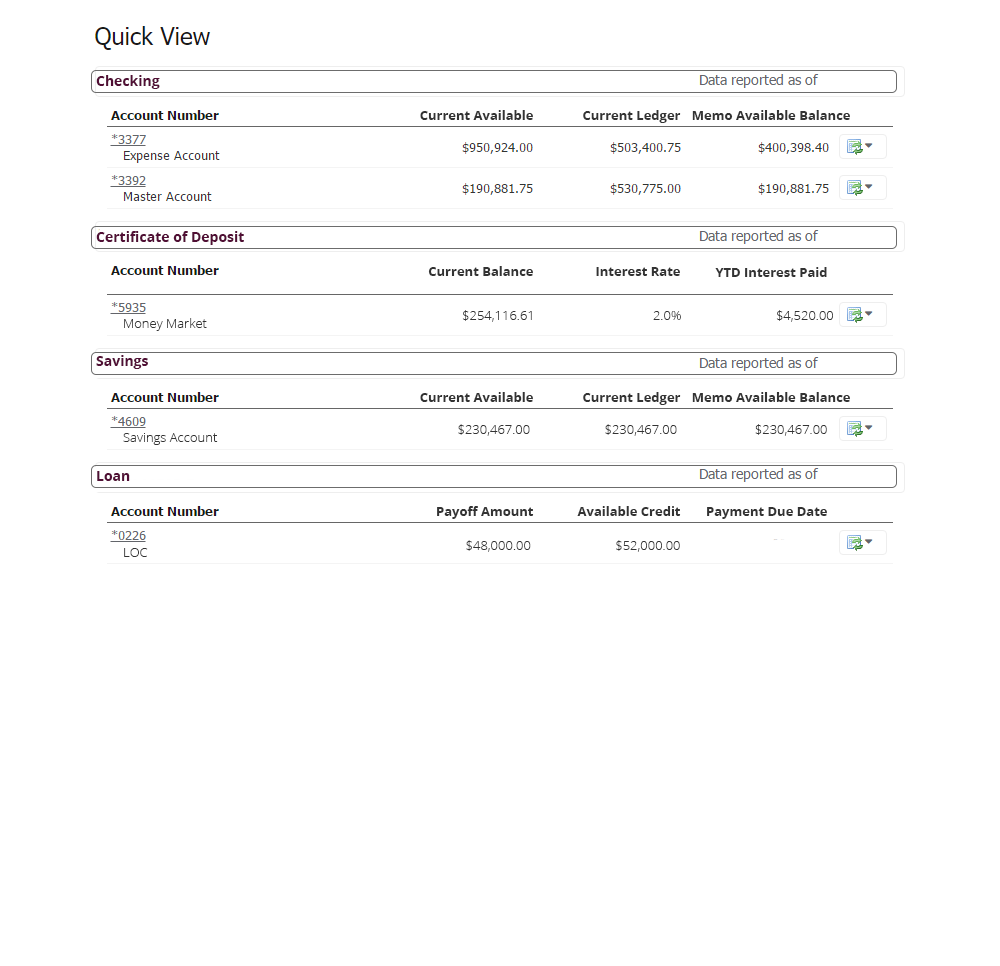Open savings account *4609 details
1000x966 pixels.
[129, 422]
